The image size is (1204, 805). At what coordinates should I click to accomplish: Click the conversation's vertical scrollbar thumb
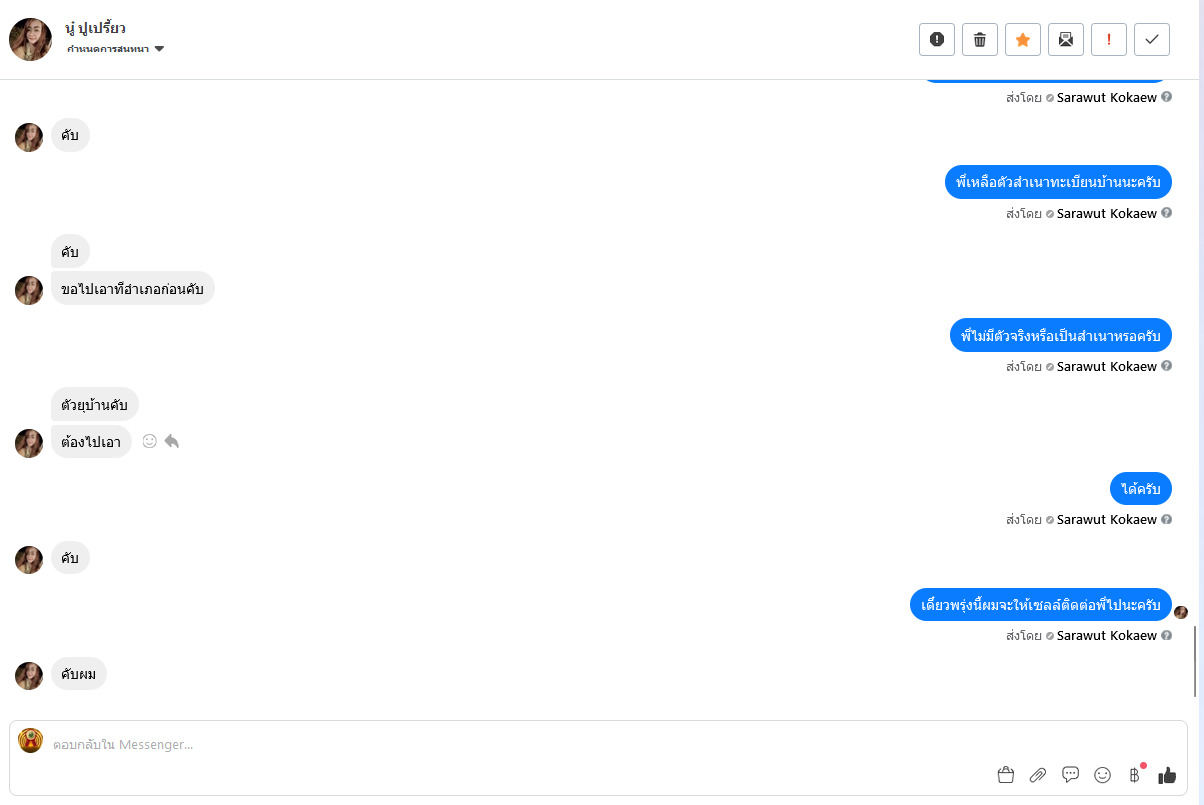1195,661
